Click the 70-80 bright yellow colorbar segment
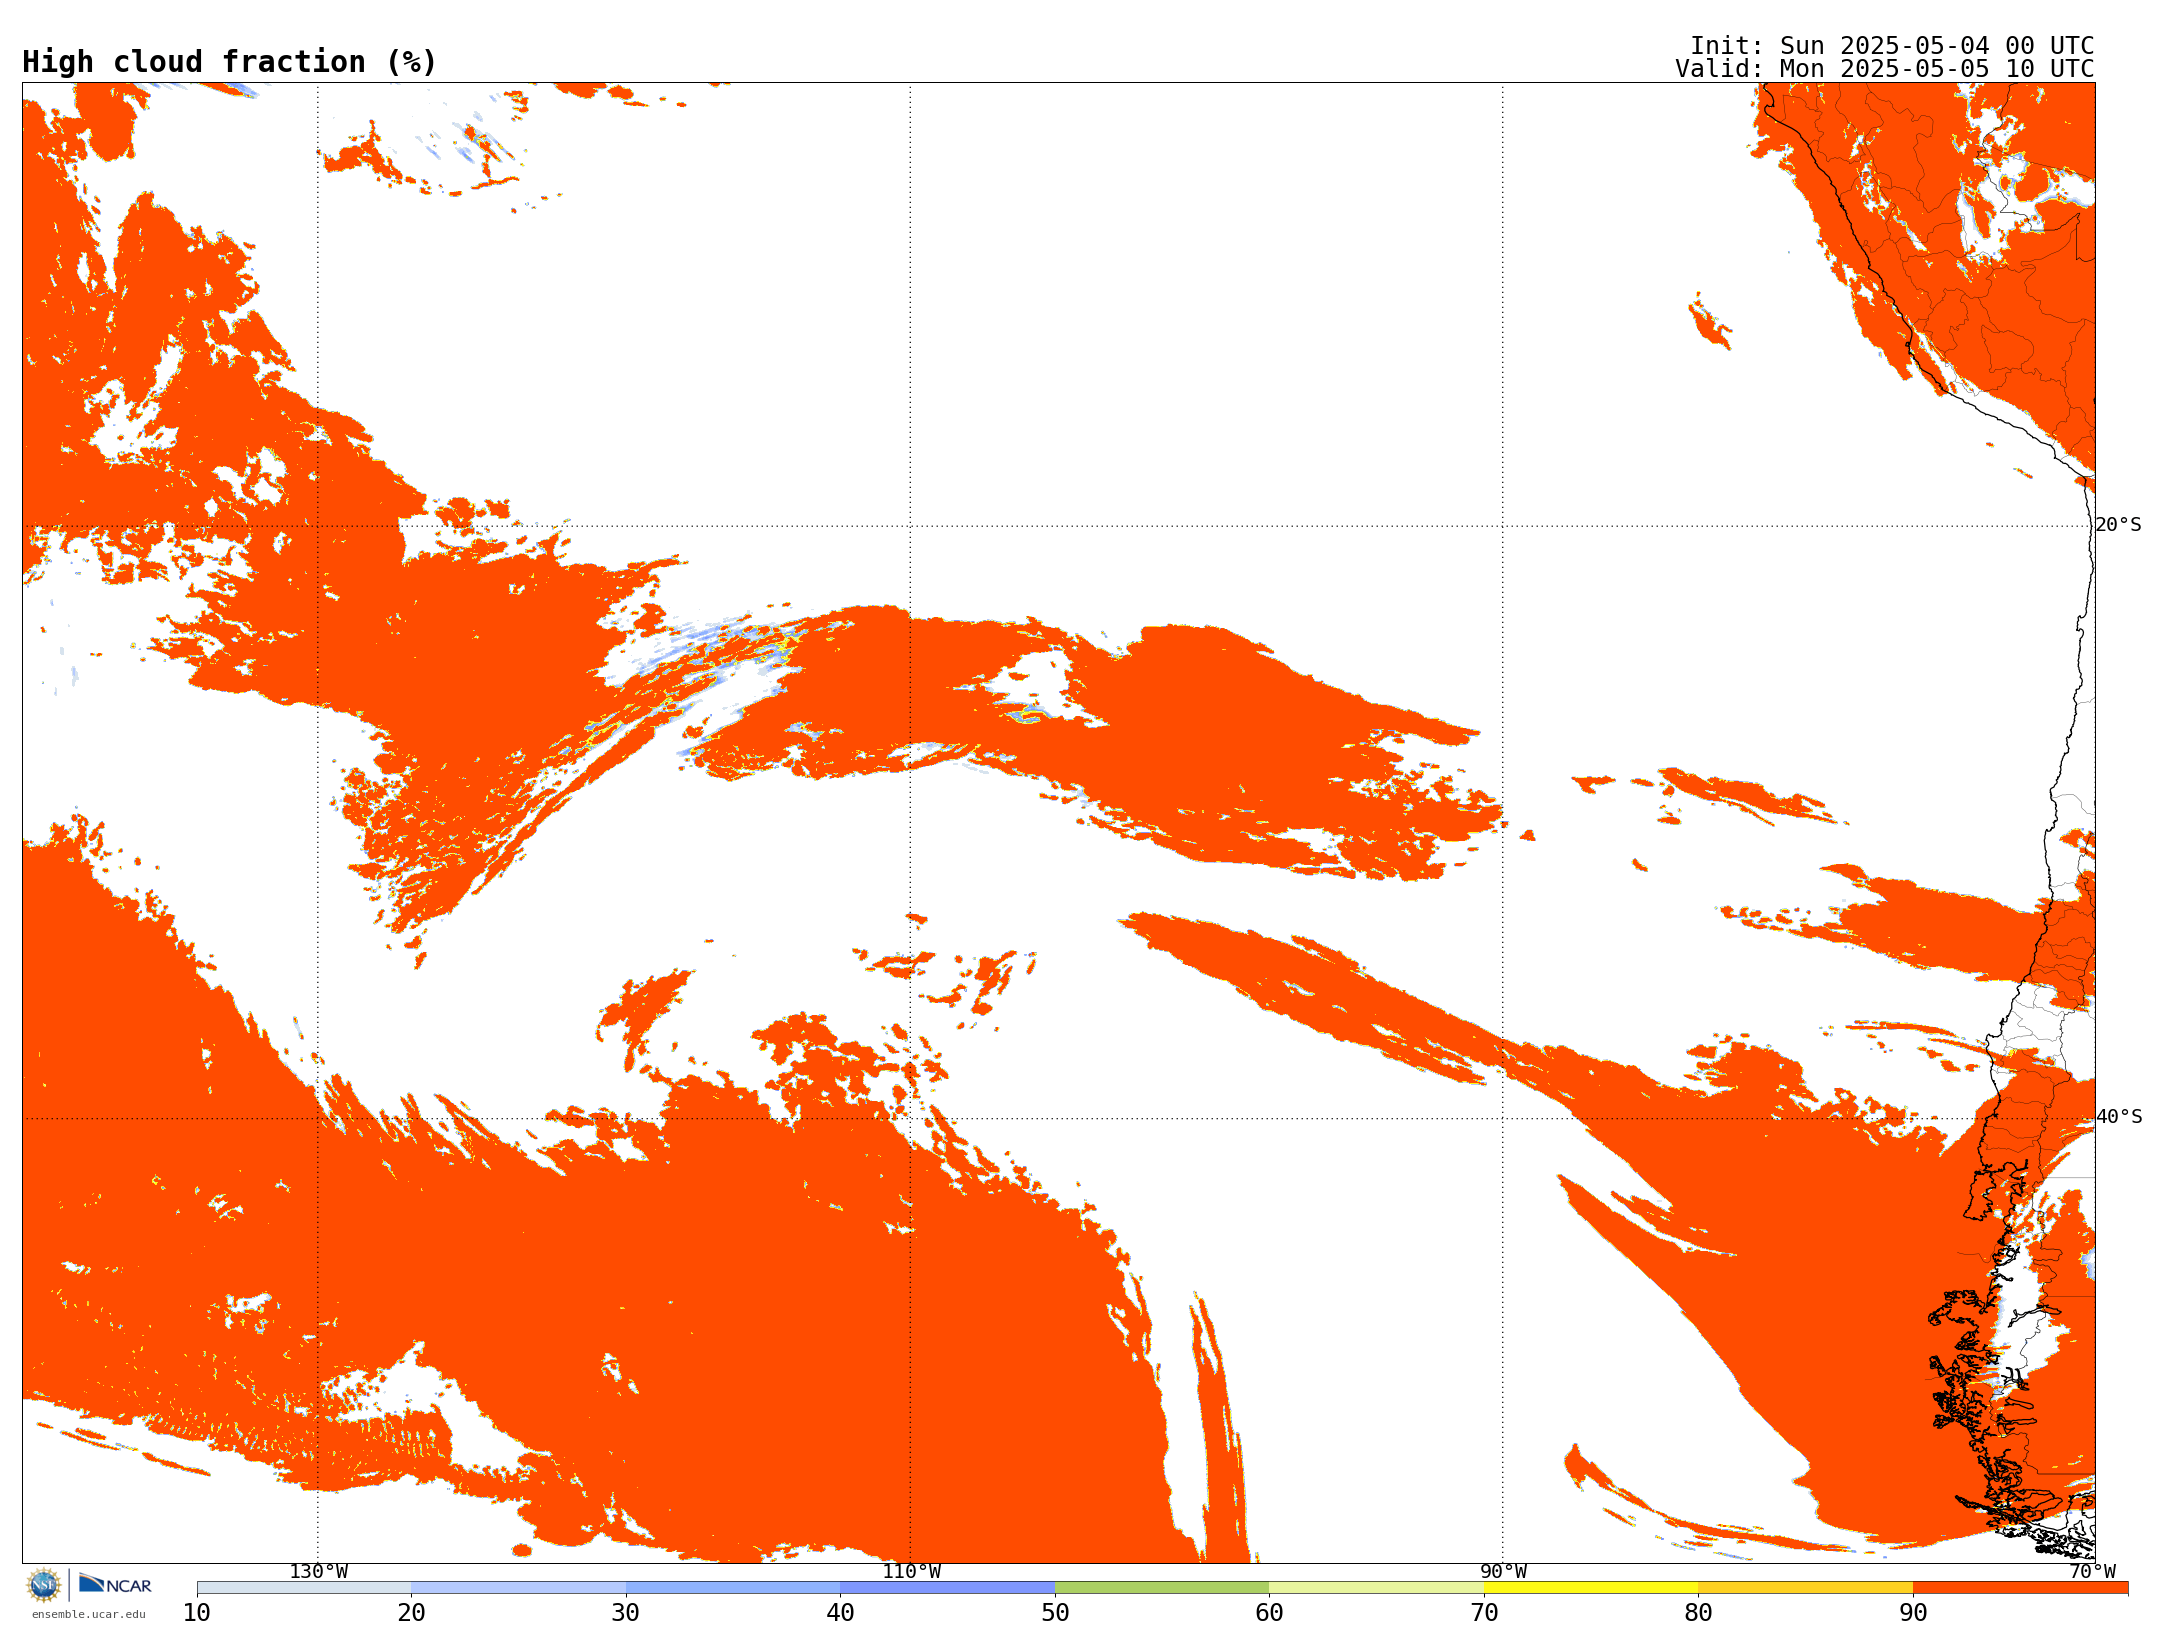The width and height of the screenshot is (2160, 1626). tap(1591, 1588)
